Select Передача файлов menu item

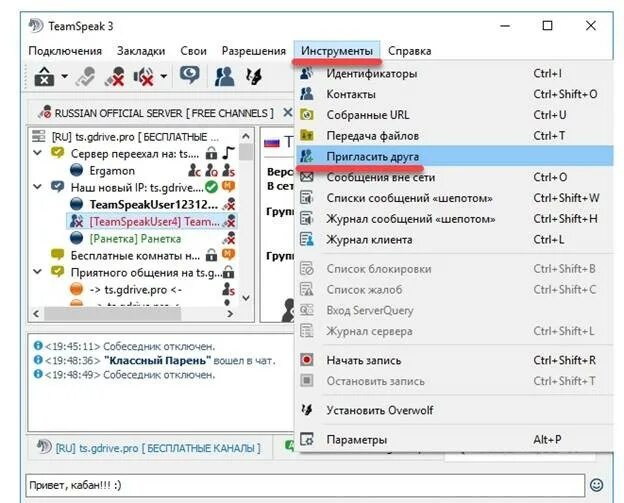click(454, 136)
